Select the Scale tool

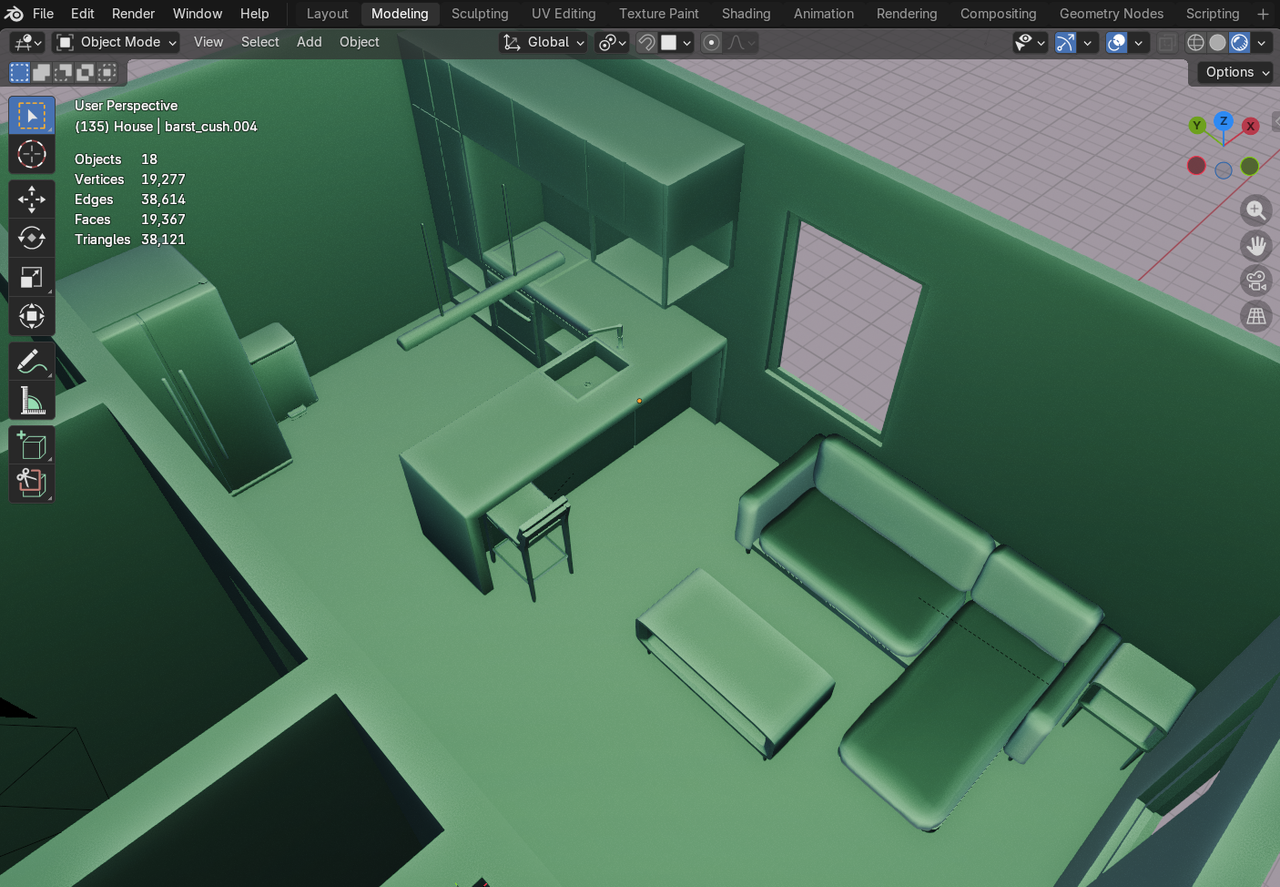pyautogui.click(x=32, y=277)
